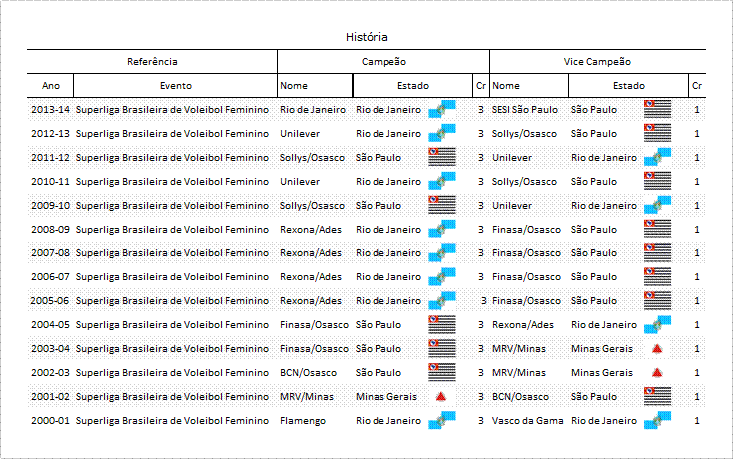Click São Paulo flag for champion Sollys/Osasco 2009-10
The width and height of the screenshot is (734, 459).
coord(442,205)
